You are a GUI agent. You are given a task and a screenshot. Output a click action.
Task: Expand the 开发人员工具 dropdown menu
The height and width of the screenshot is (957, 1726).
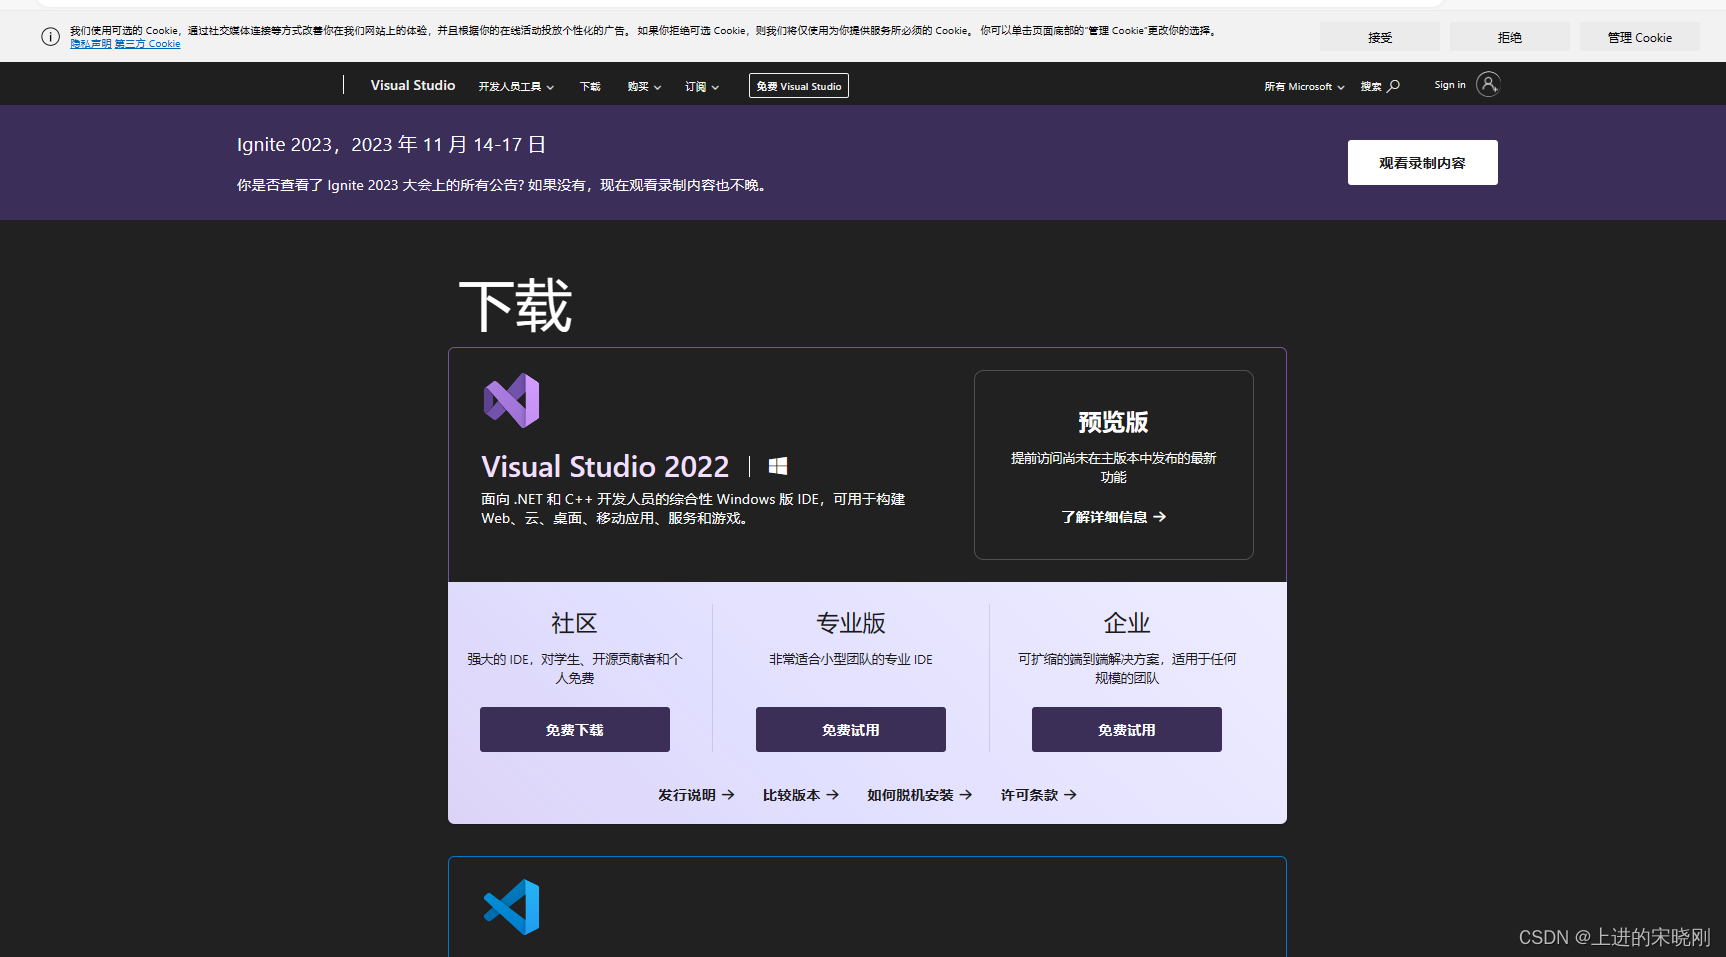point(516,87)
